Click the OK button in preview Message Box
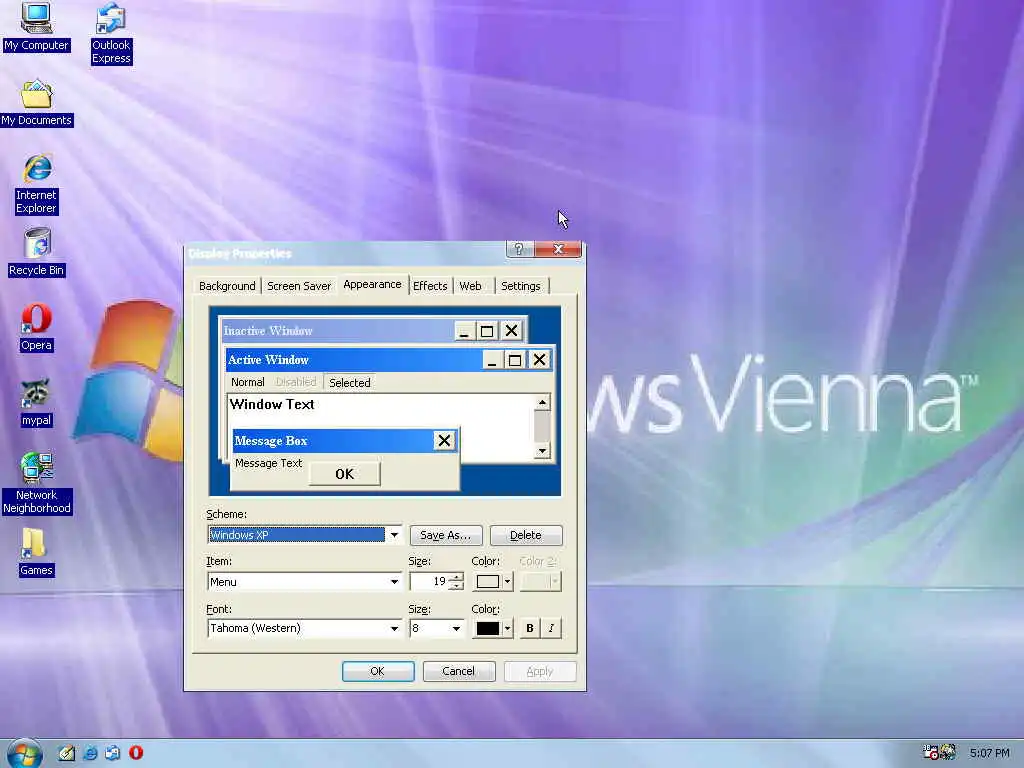1024x768 pixels. [344, 474]
